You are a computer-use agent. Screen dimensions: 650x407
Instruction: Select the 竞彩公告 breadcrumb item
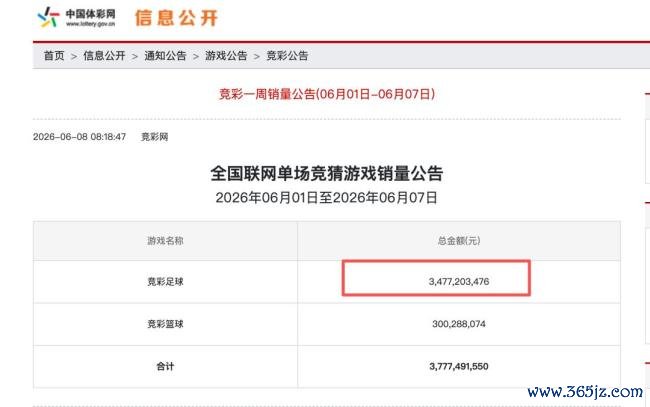click(x=287, y=56)
